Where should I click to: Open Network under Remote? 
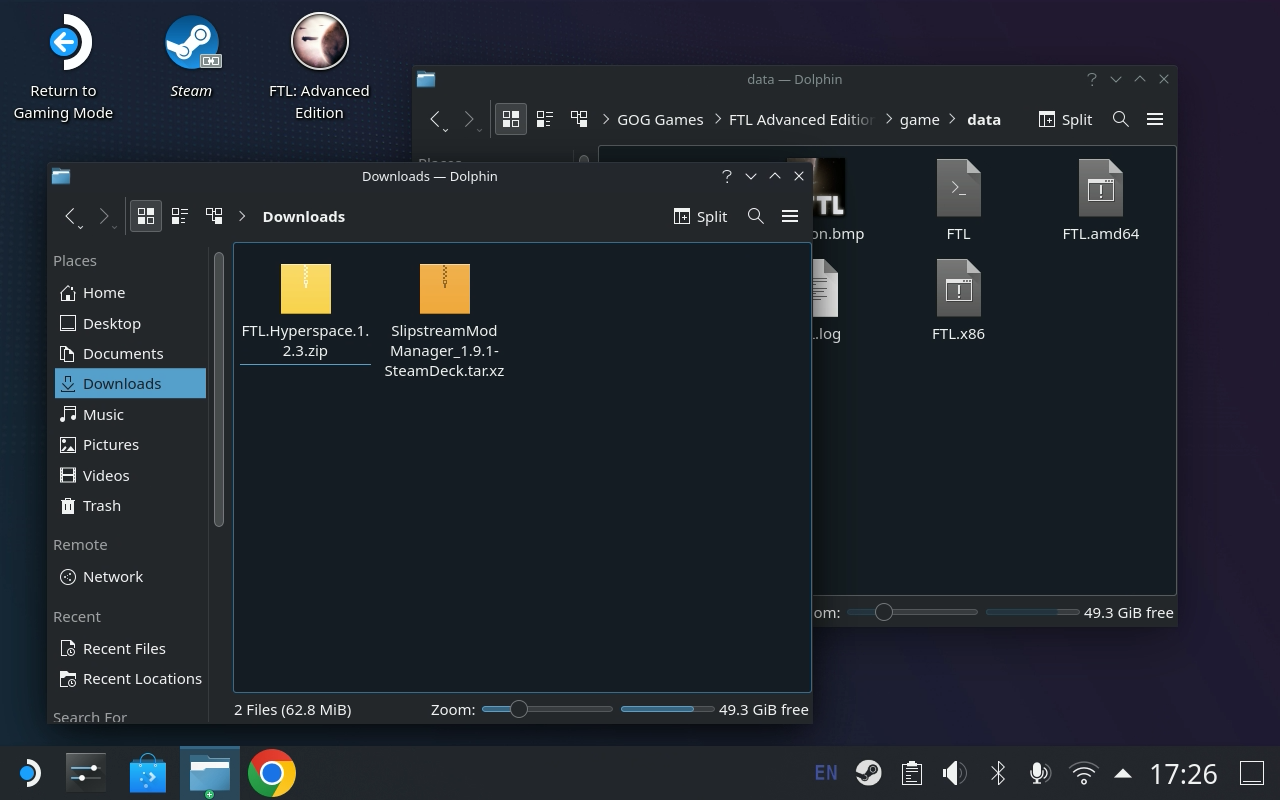[130, 576]
